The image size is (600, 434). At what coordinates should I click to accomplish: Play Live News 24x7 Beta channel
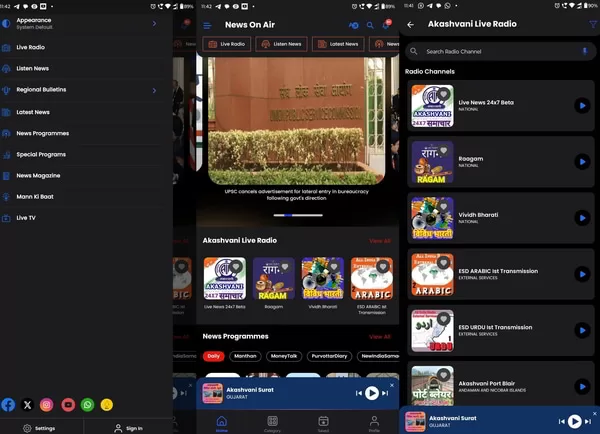click(x=582, y=106)
